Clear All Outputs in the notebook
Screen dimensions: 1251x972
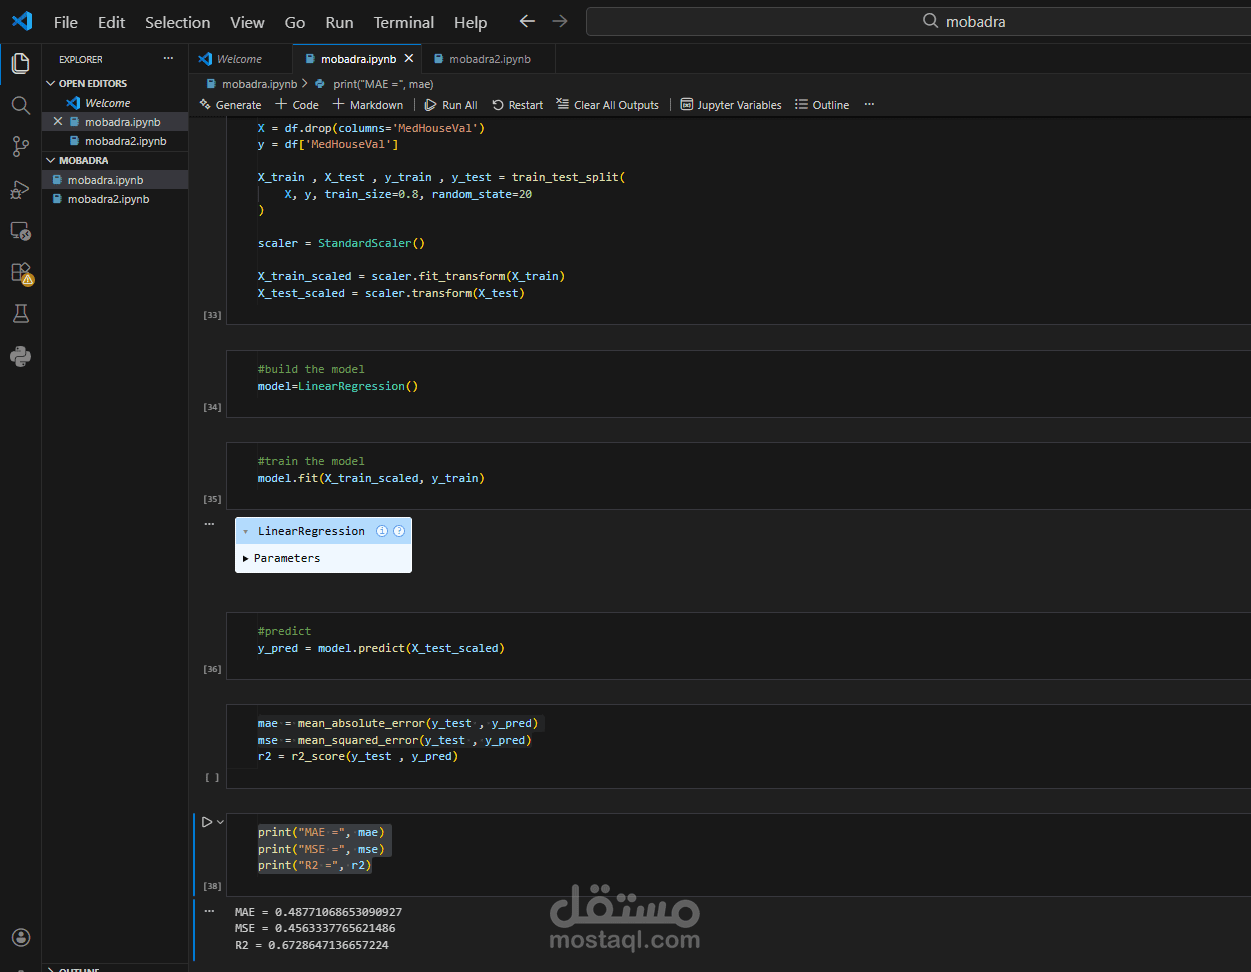point(608,104)
